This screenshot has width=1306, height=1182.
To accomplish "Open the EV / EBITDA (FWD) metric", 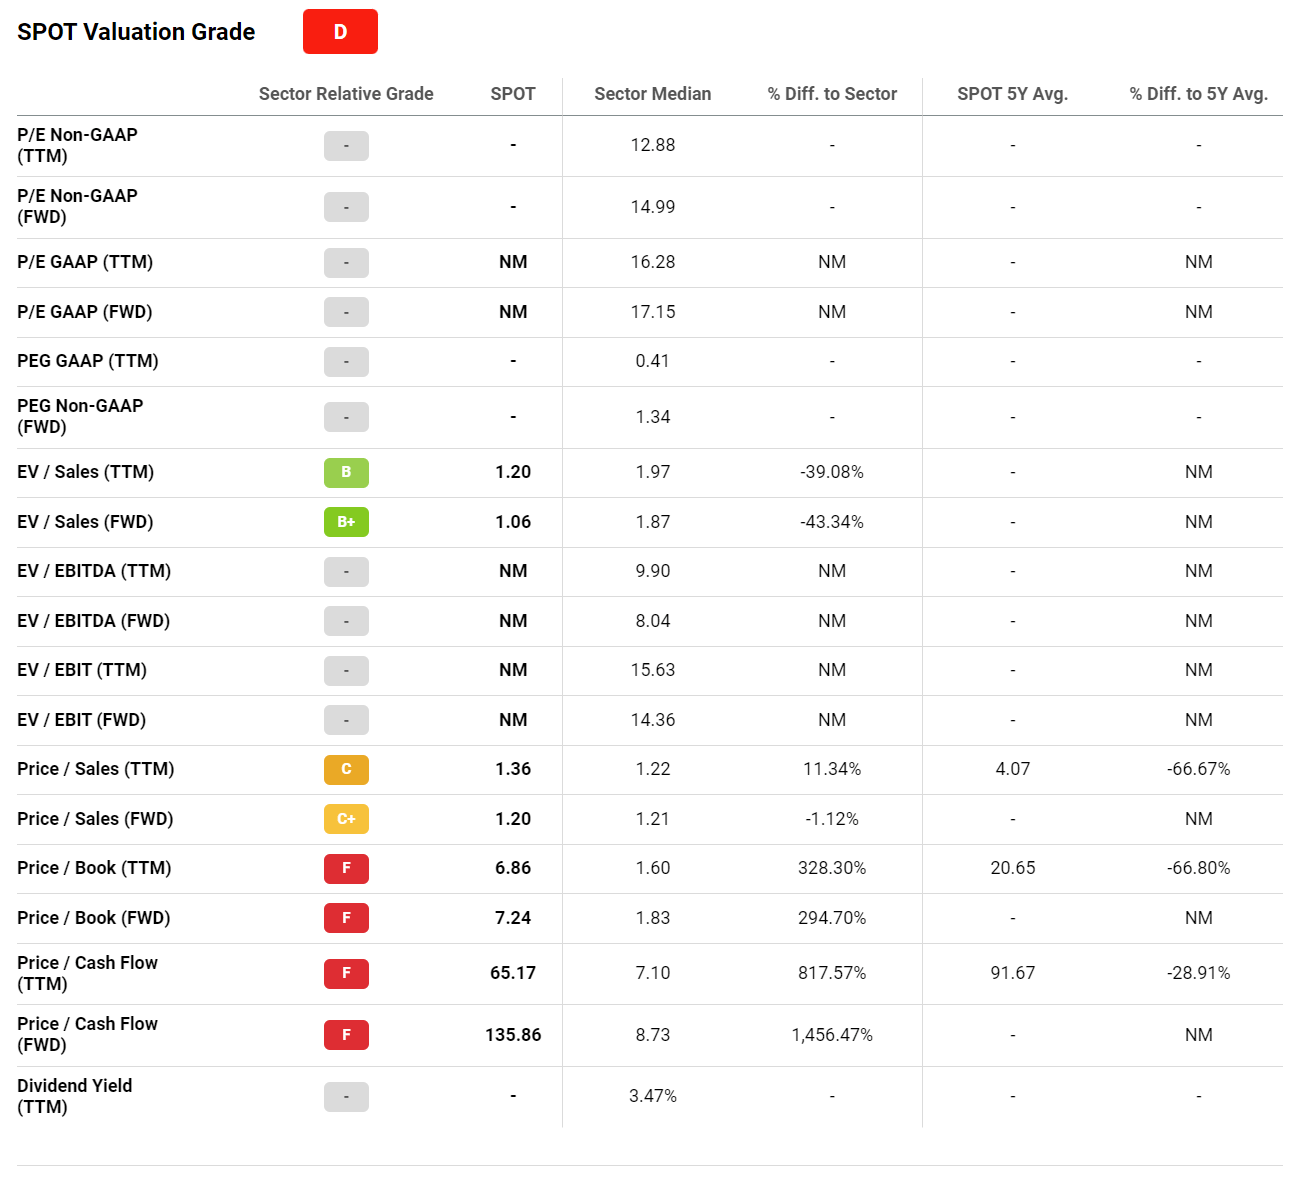I will pos(93,621).
